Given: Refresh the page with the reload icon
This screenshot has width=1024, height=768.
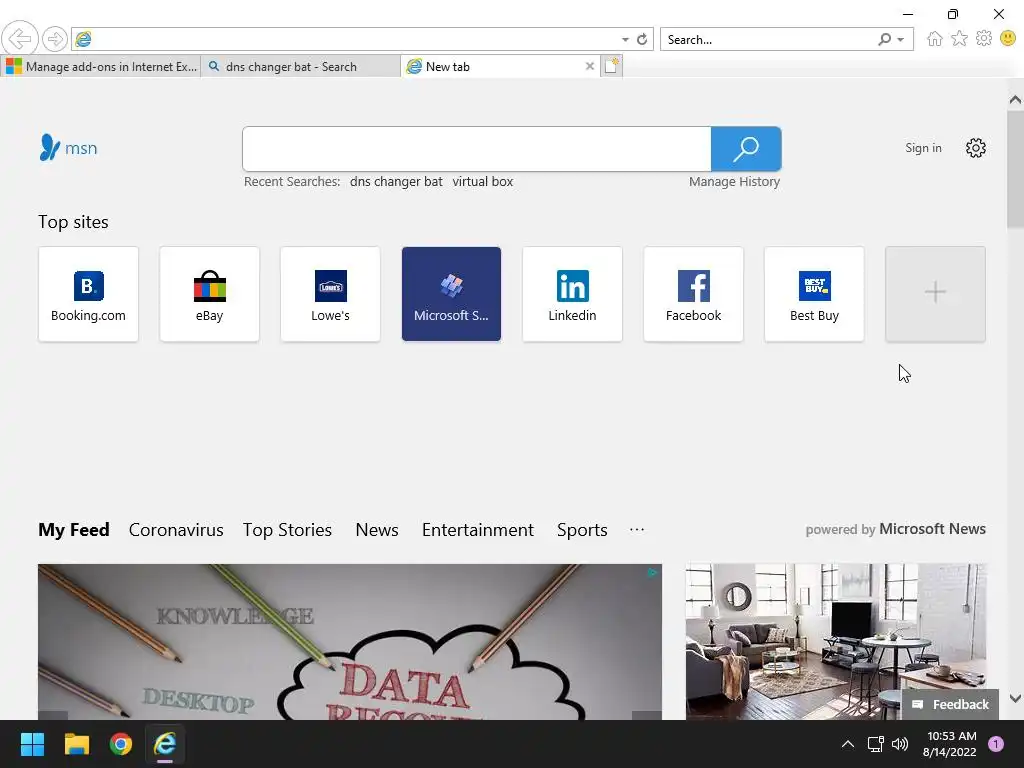Looking at the screenshot, I should tap(642, 39).
